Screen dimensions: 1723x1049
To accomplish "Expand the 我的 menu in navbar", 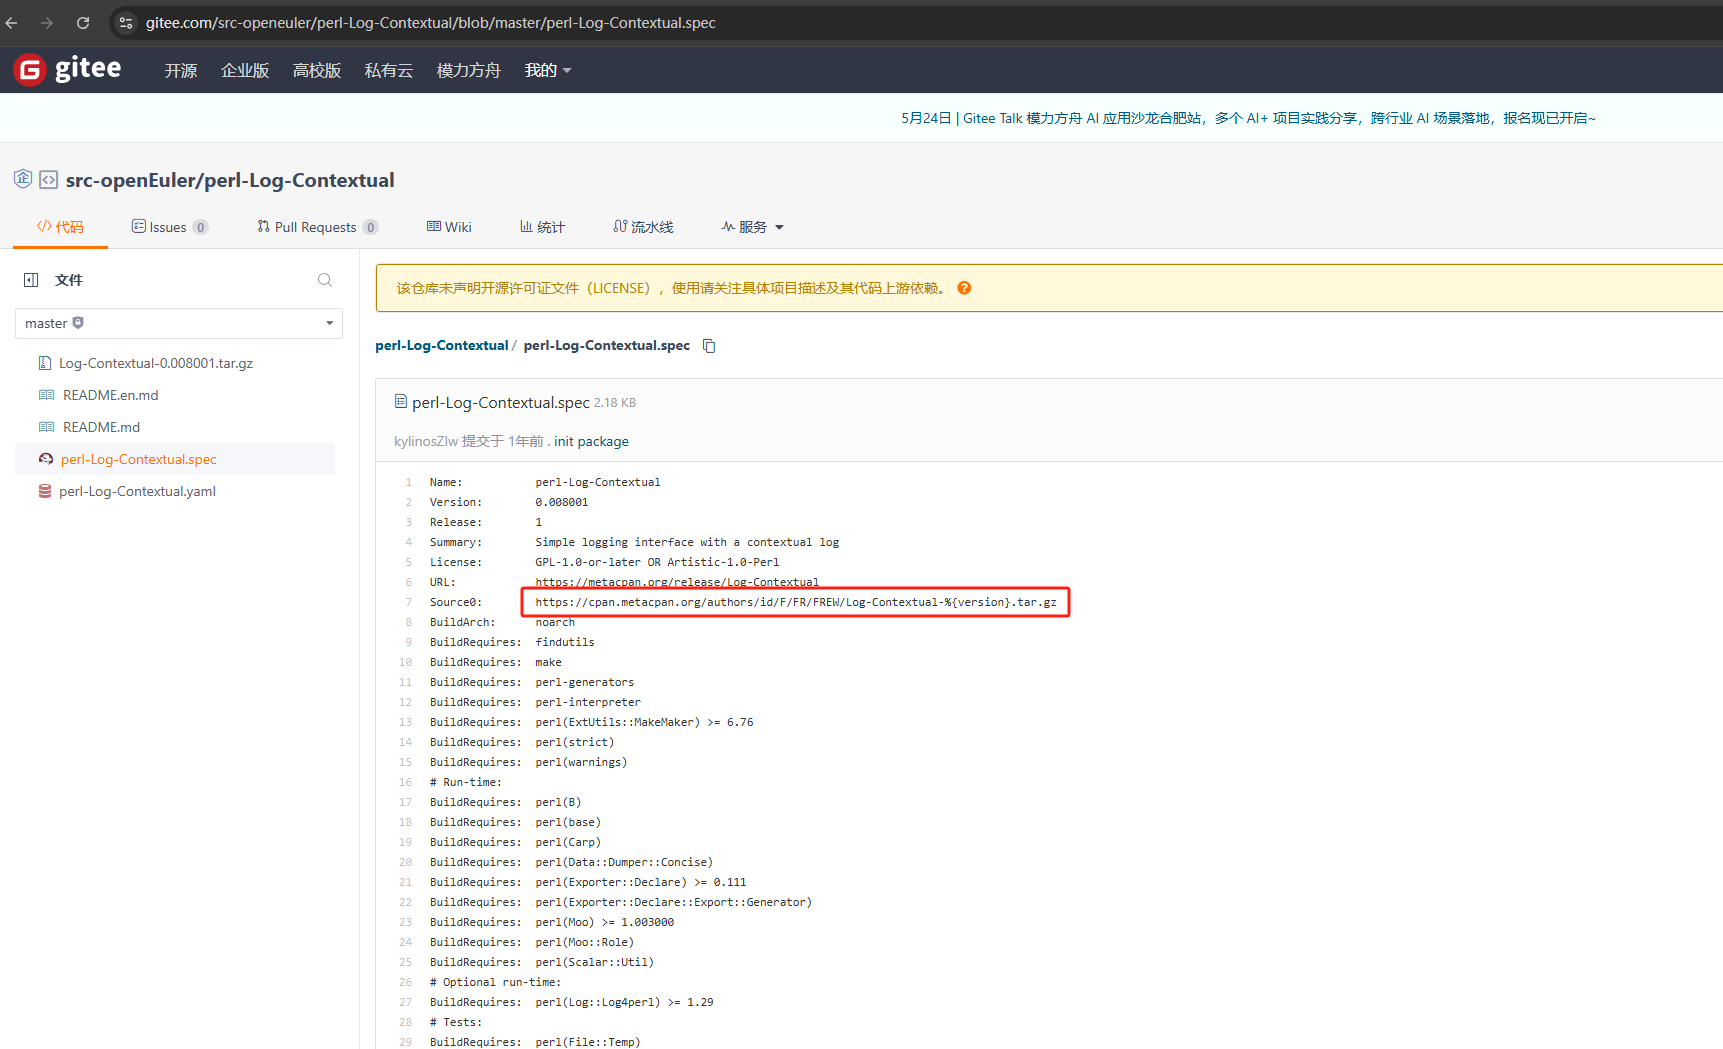I will pyautogui.click(x=547, y=70).
